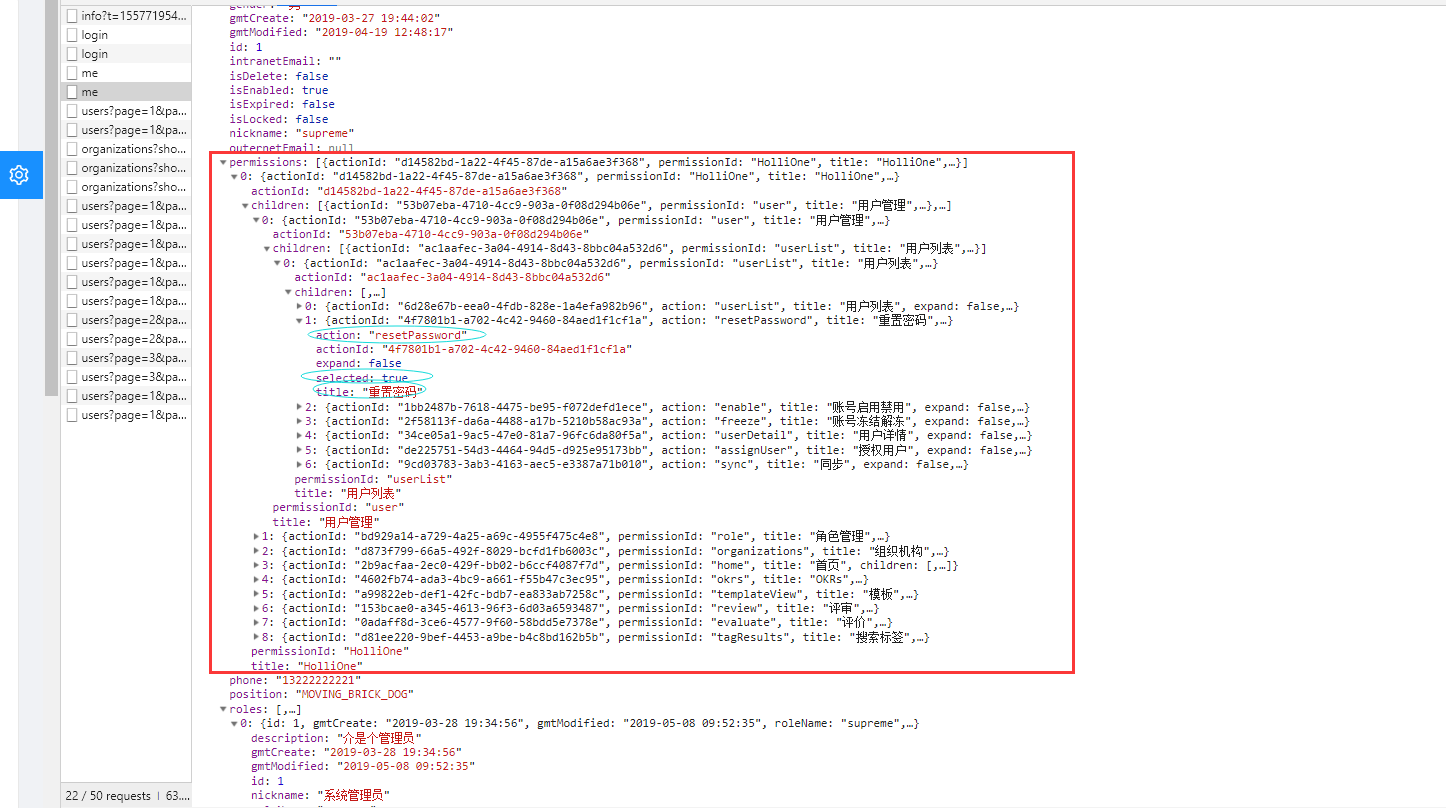Screen dimensions: 1446x808
Task: Collapse the permissions array node
Action: click(x=223, y=162)
